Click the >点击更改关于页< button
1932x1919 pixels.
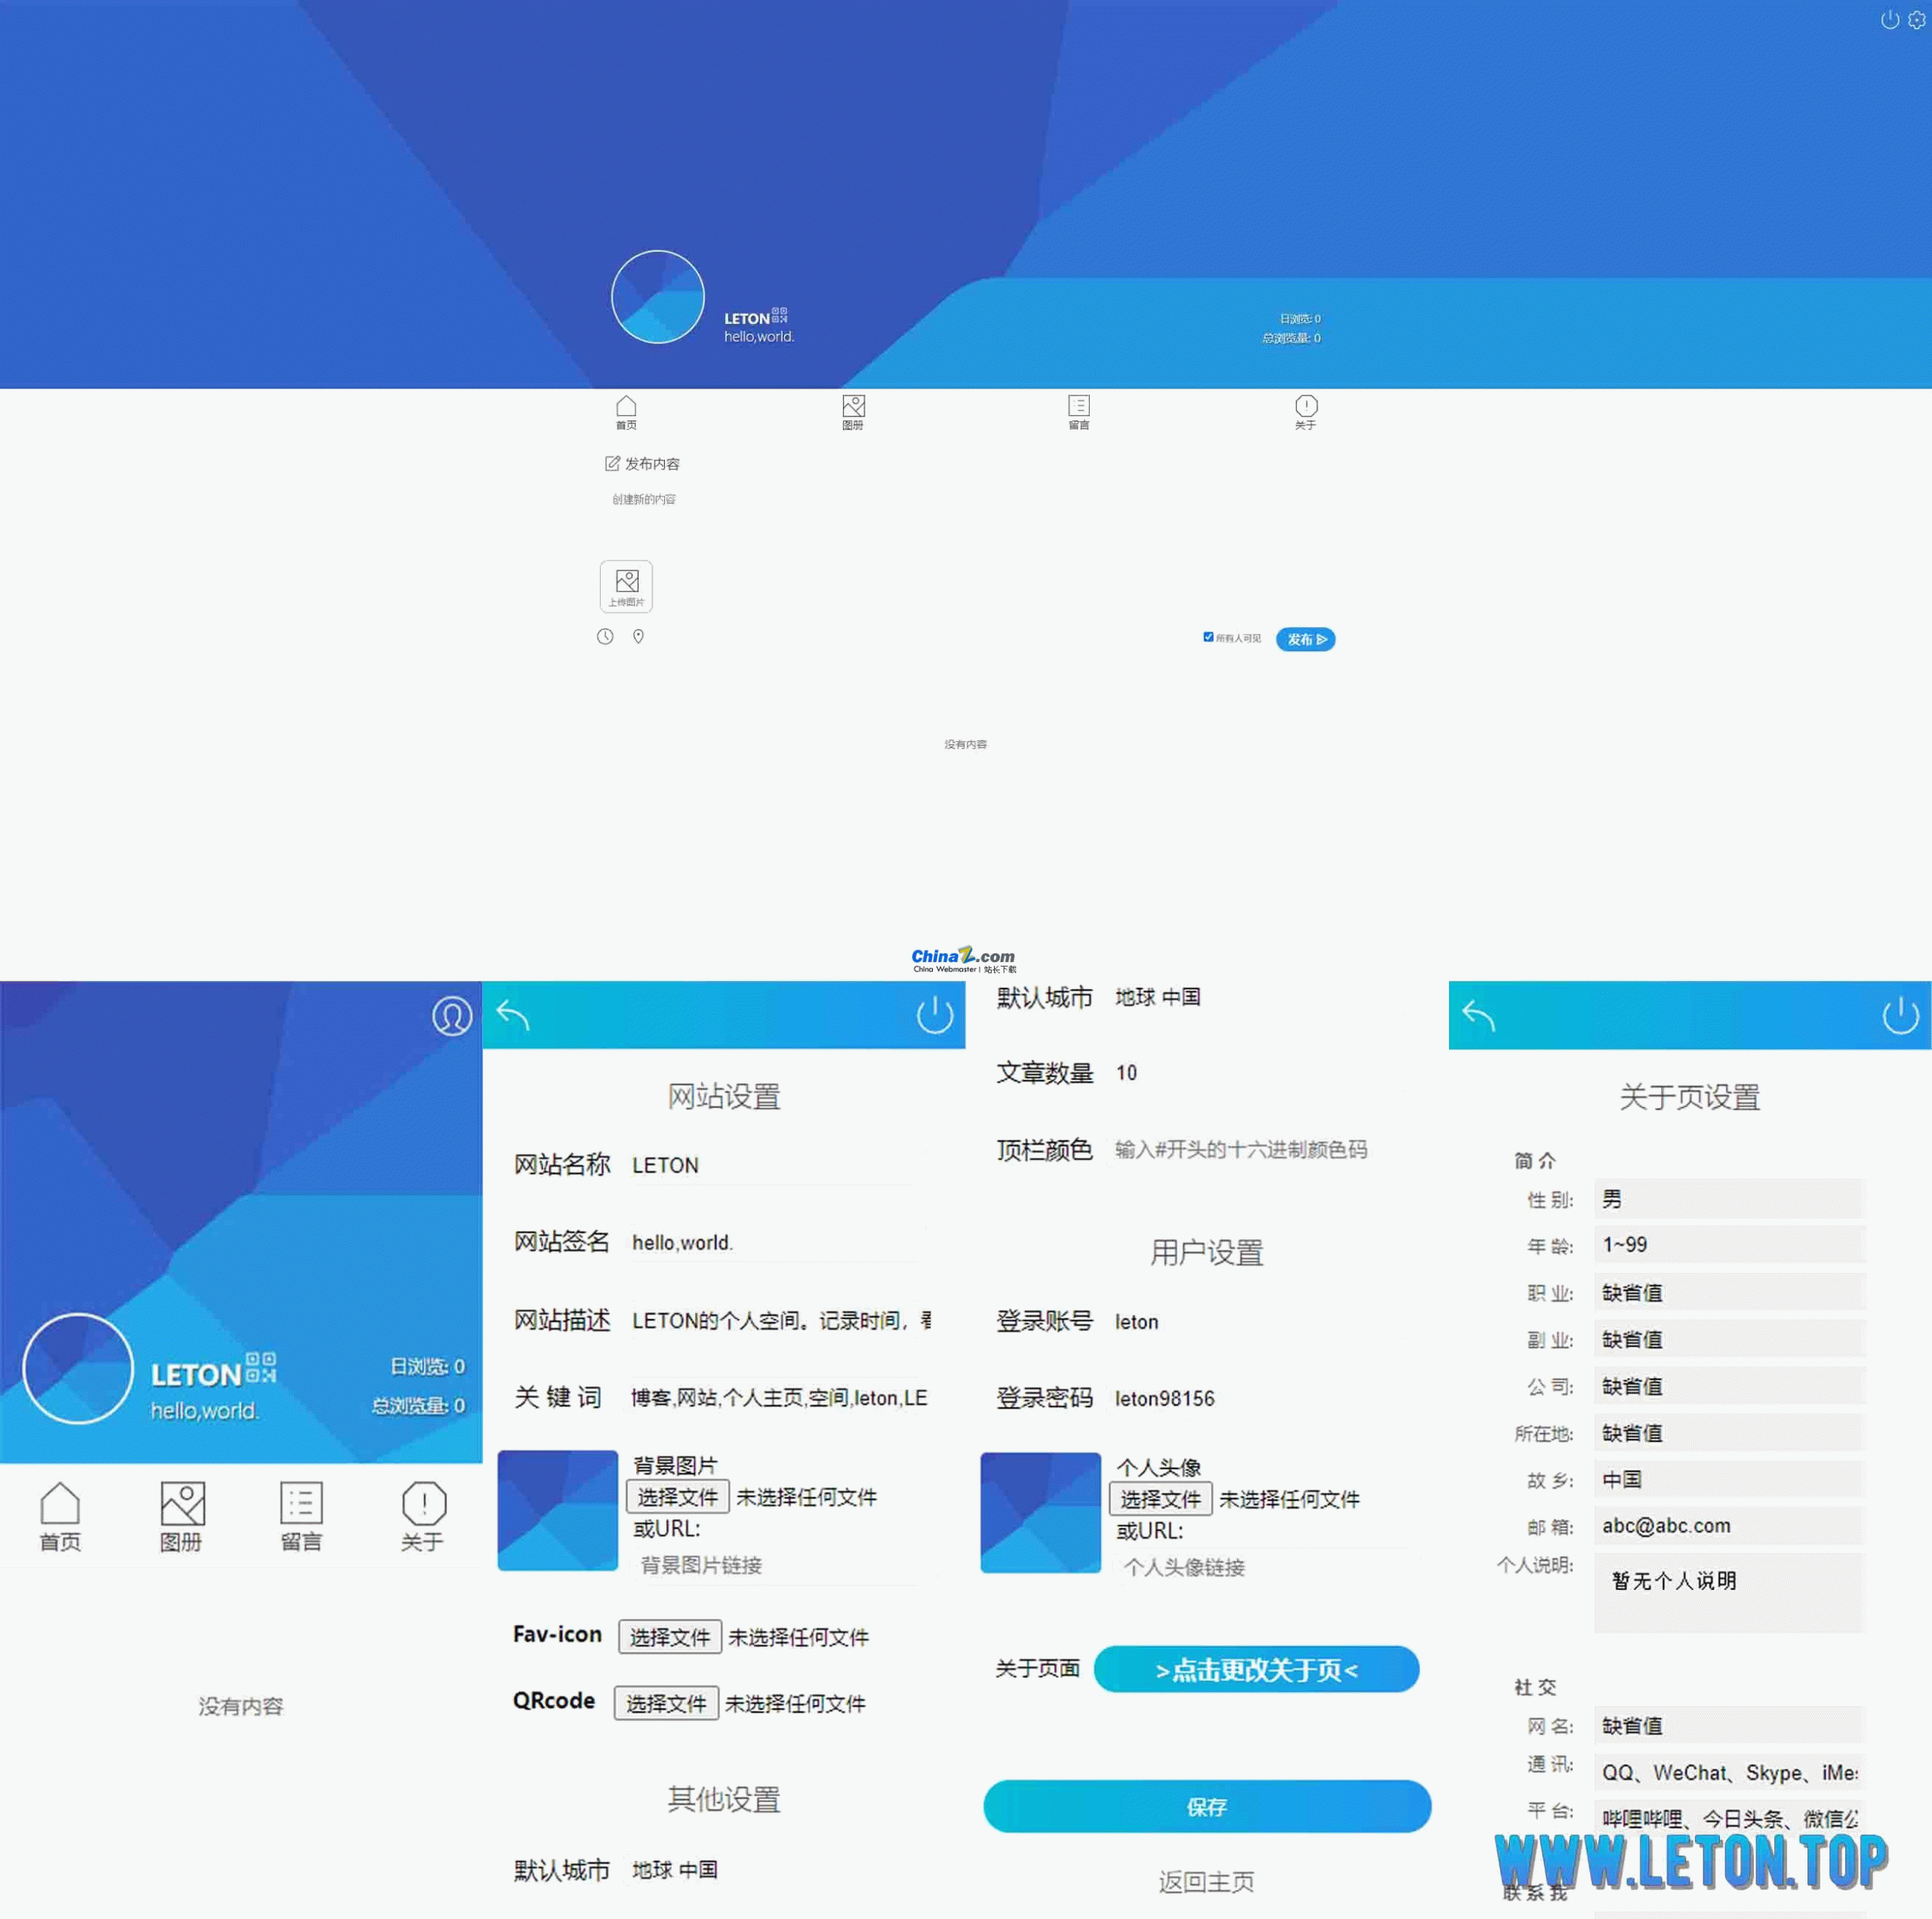(1257, 1670)
